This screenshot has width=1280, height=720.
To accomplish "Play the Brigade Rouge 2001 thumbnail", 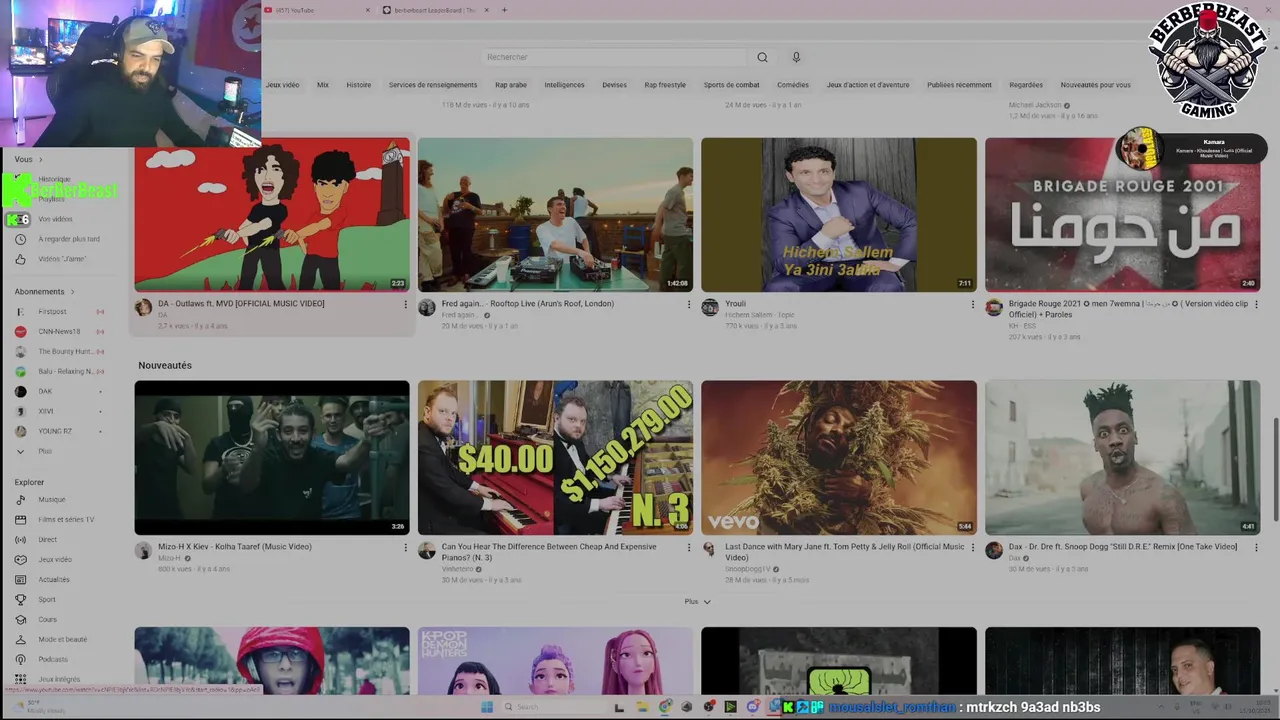I will [x=1122, y=215].
